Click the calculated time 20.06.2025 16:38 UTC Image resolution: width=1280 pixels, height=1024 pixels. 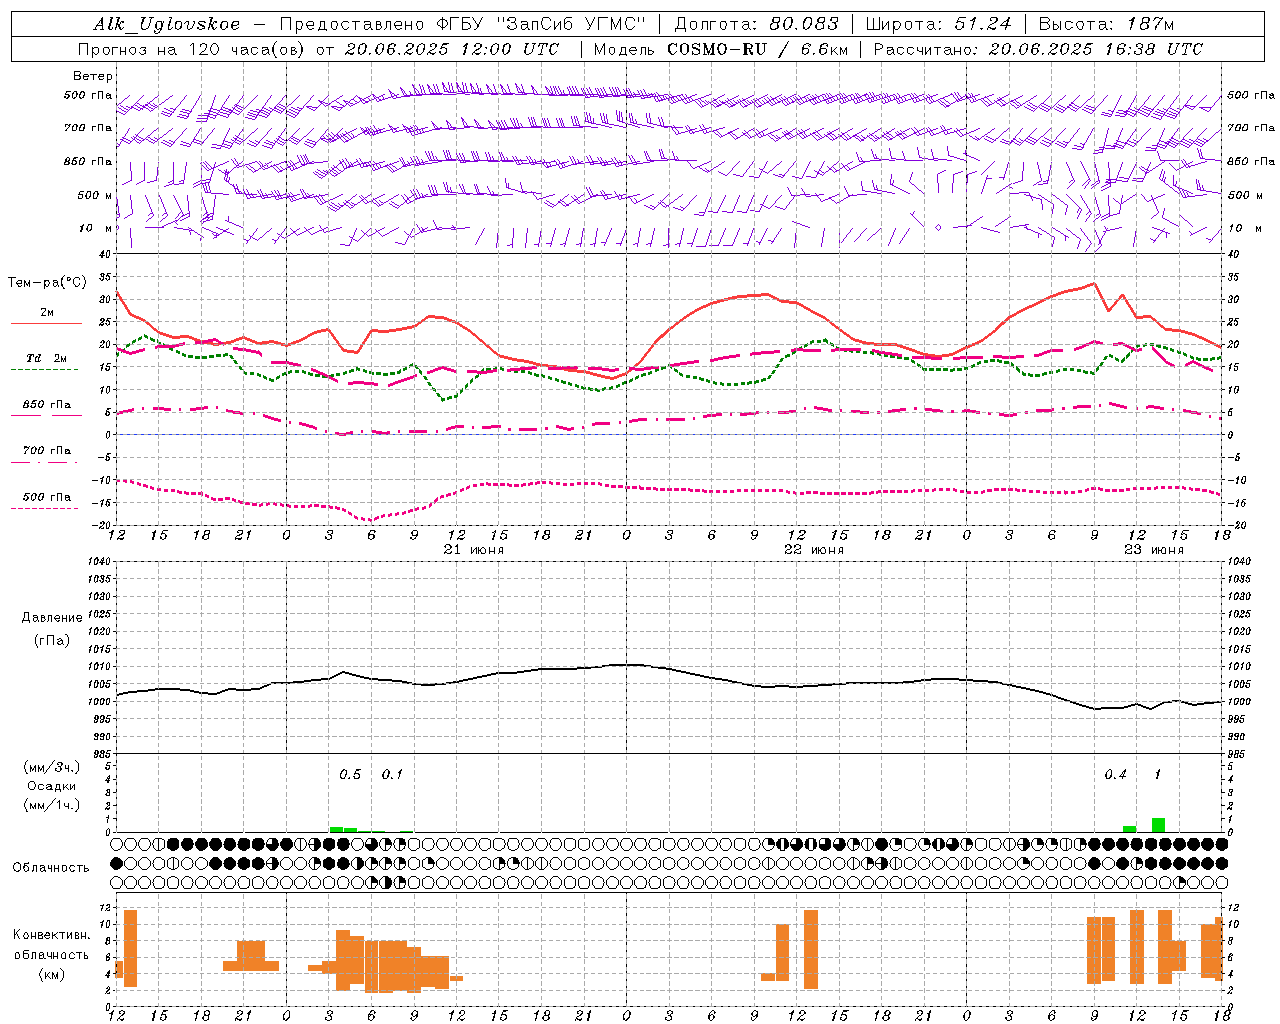pyautogui.click(x=1096, y=49)
